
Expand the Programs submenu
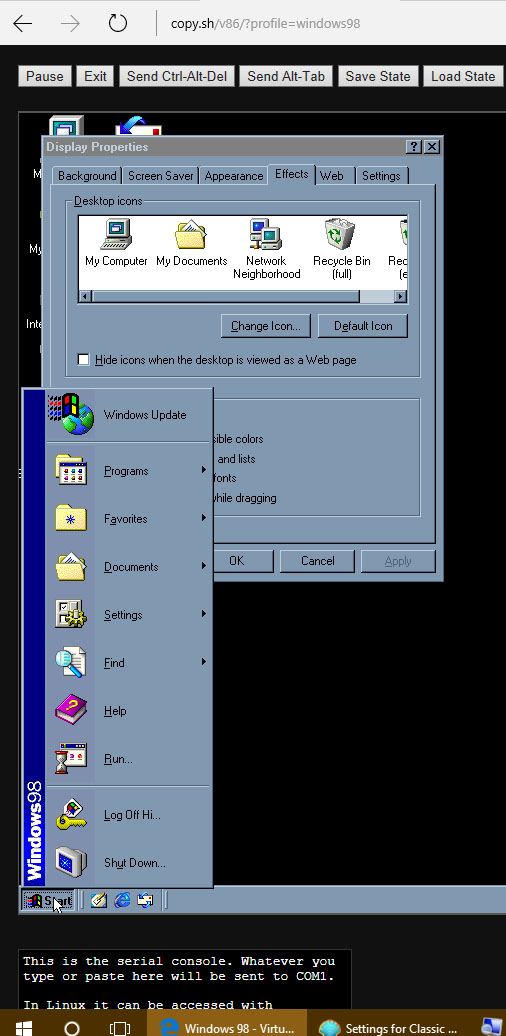[129, 471]
